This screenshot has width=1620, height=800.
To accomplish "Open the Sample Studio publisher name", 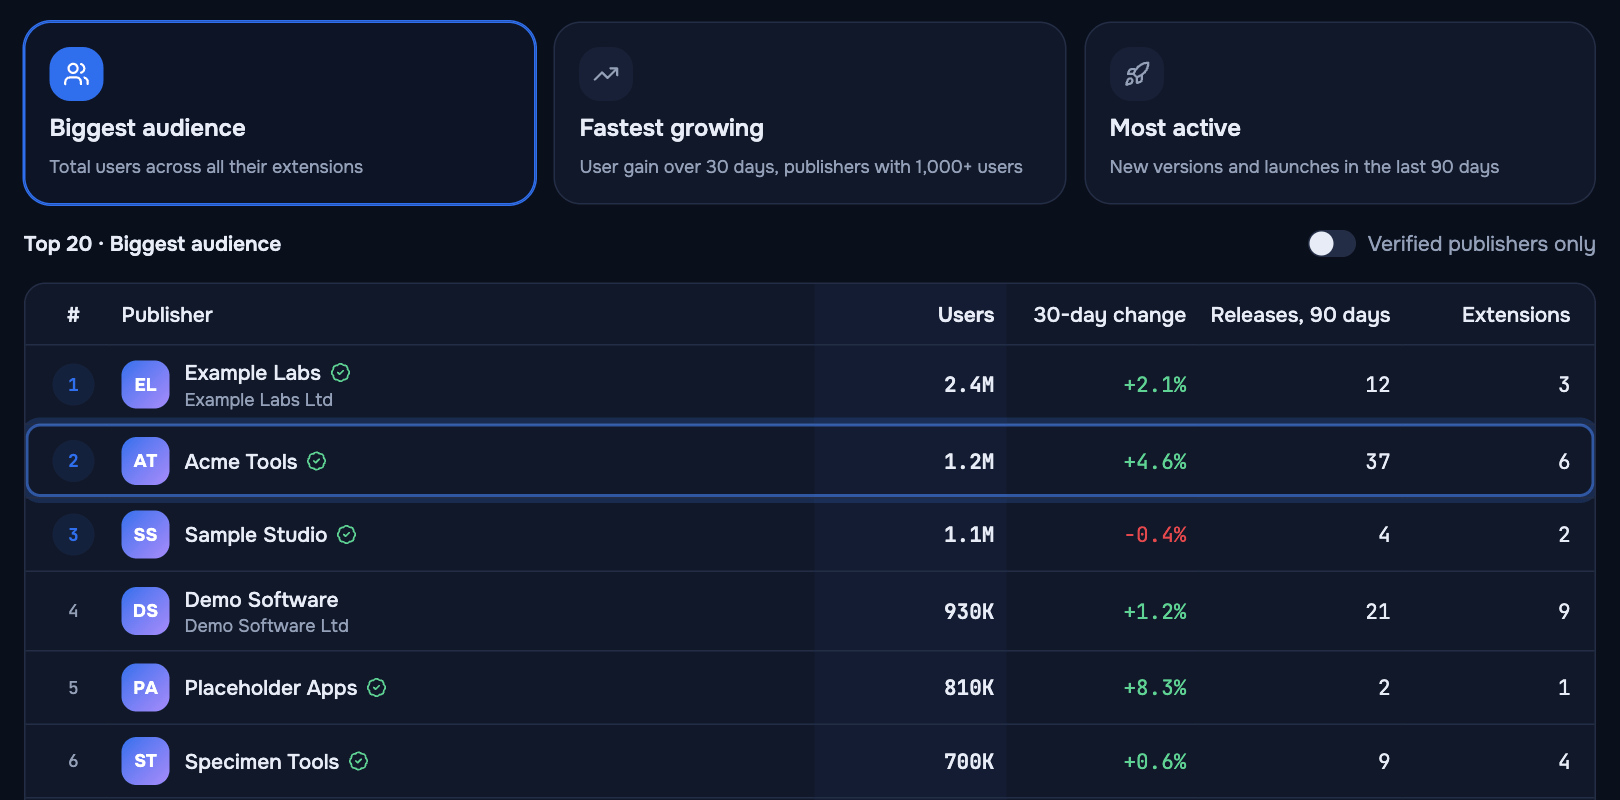I will [x=256, y=535].
